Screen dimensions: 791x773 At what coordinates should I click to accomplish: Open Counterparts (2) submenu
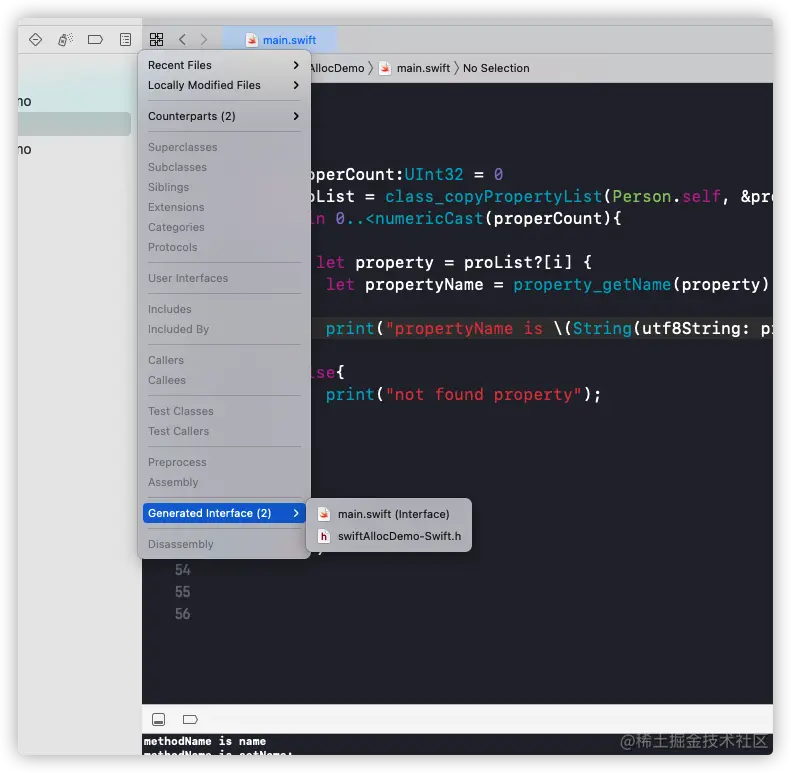[223, 116]
